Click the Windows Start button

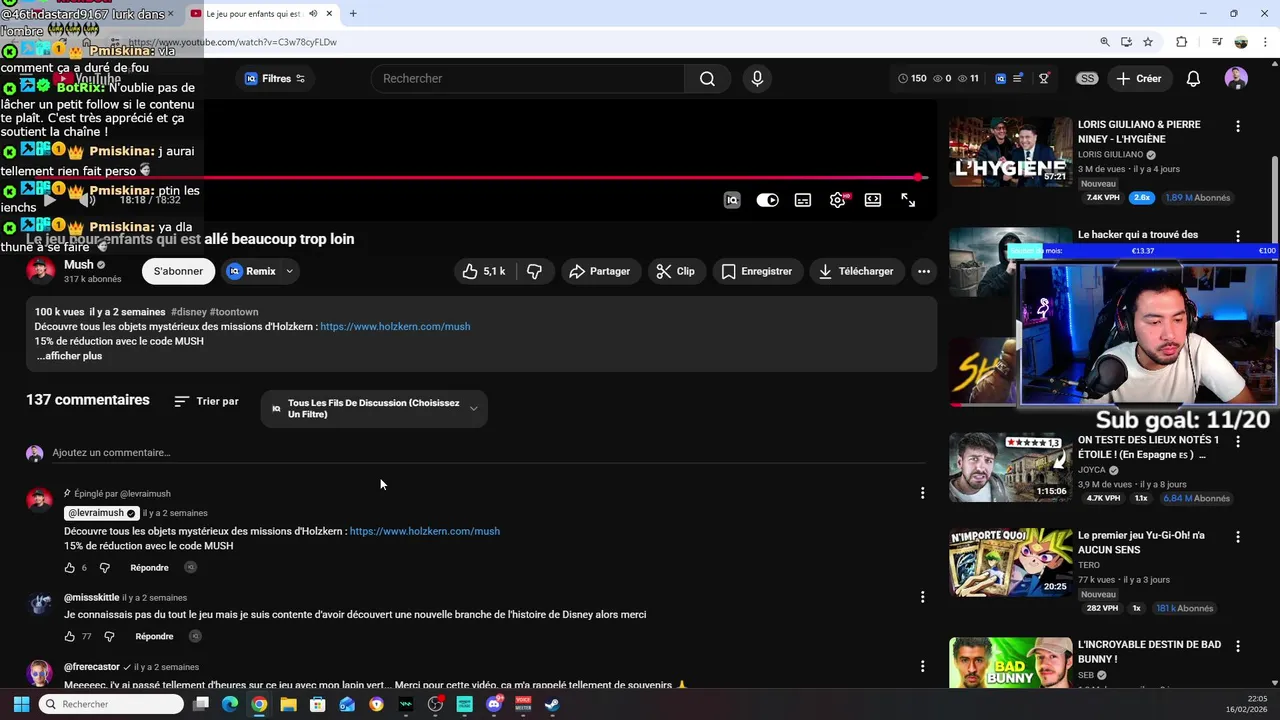pos(21,704)
